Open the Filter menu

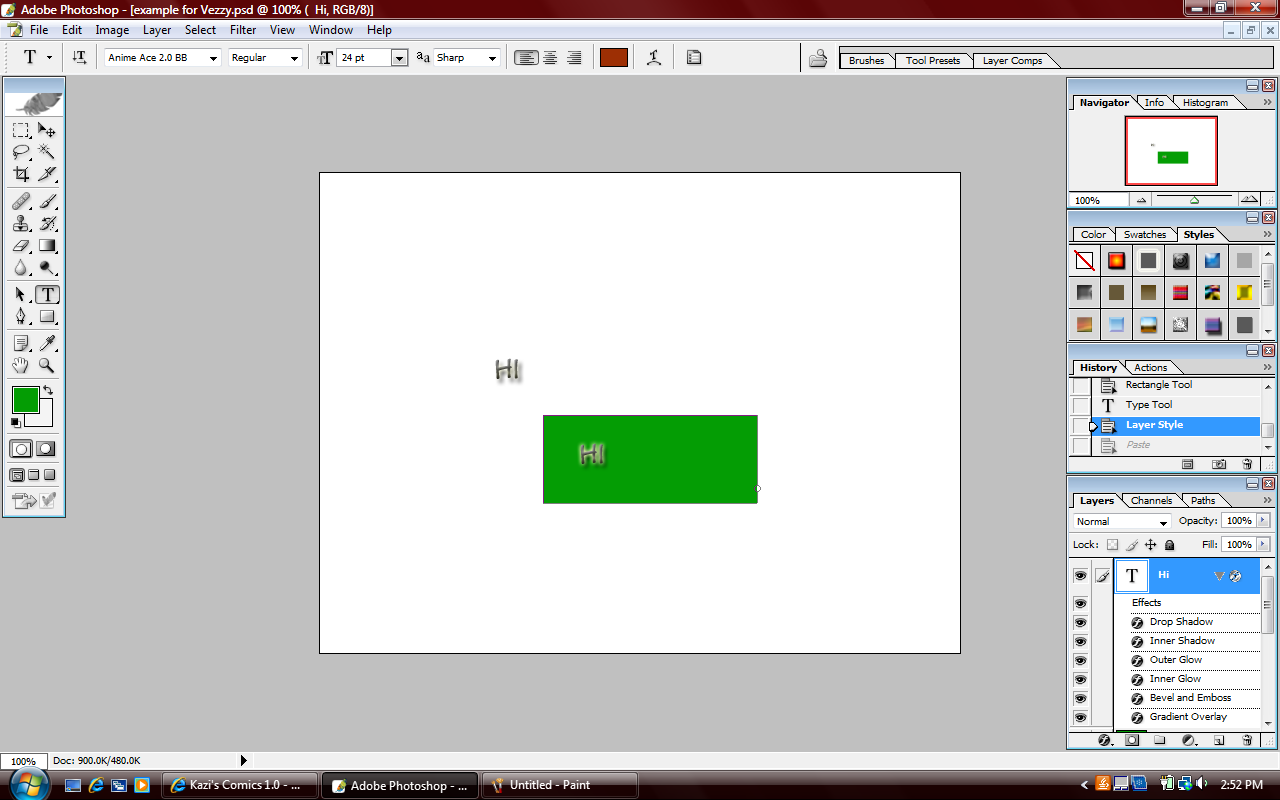tap(243, 29)
